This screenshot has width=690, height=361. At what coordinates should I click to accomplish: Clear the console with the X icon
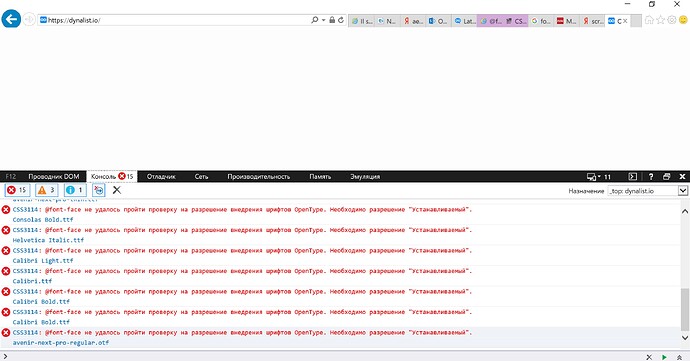pos(117,190)
